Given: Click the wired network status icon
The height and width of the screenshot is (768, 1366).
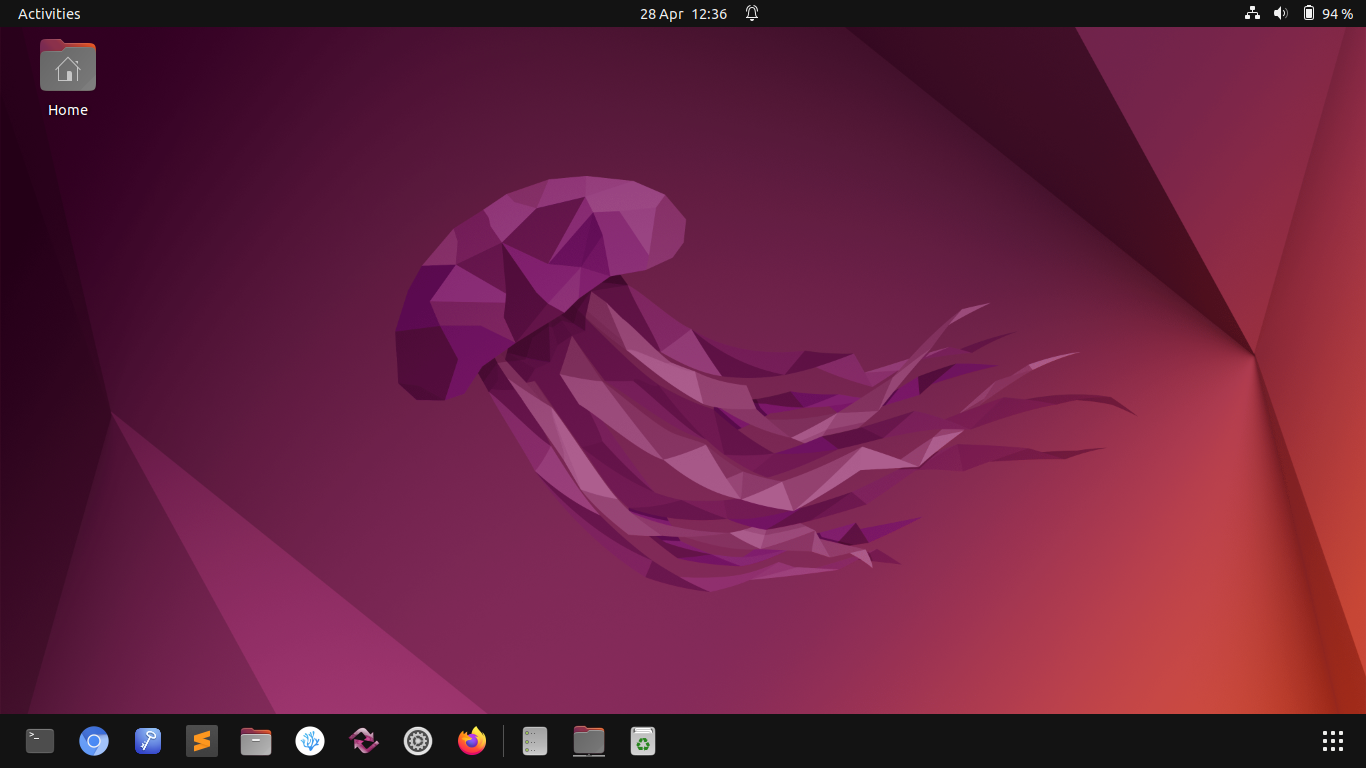Looking at the screenshot, I should 1252,14.
